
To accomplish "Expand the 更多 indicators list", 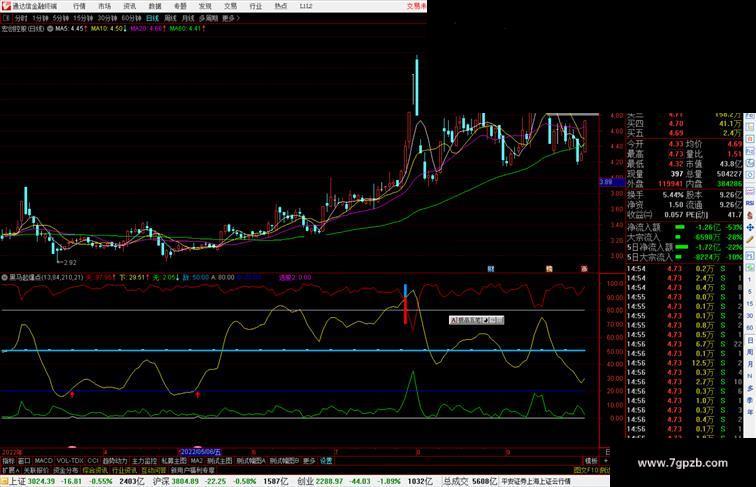I will click(309, 461).
